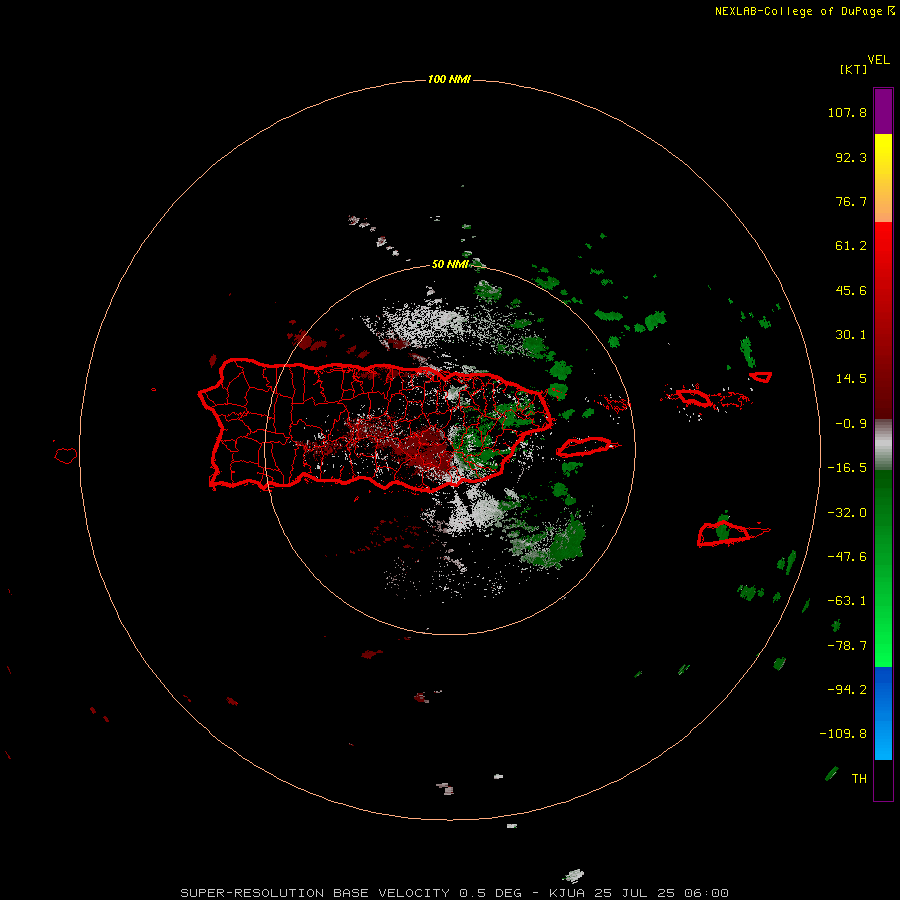Viewport: 900px width, 900px height.
Task: Click the St. Thomas island outline
Action: (x=693, y=396)
